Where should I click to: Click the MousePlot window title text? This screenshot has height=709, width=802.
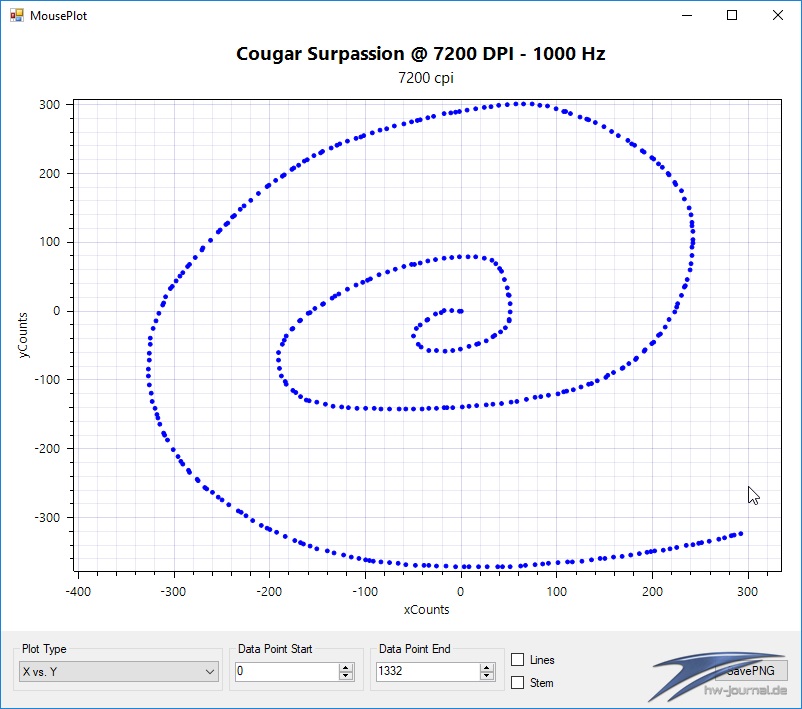[x=58, y=16]
